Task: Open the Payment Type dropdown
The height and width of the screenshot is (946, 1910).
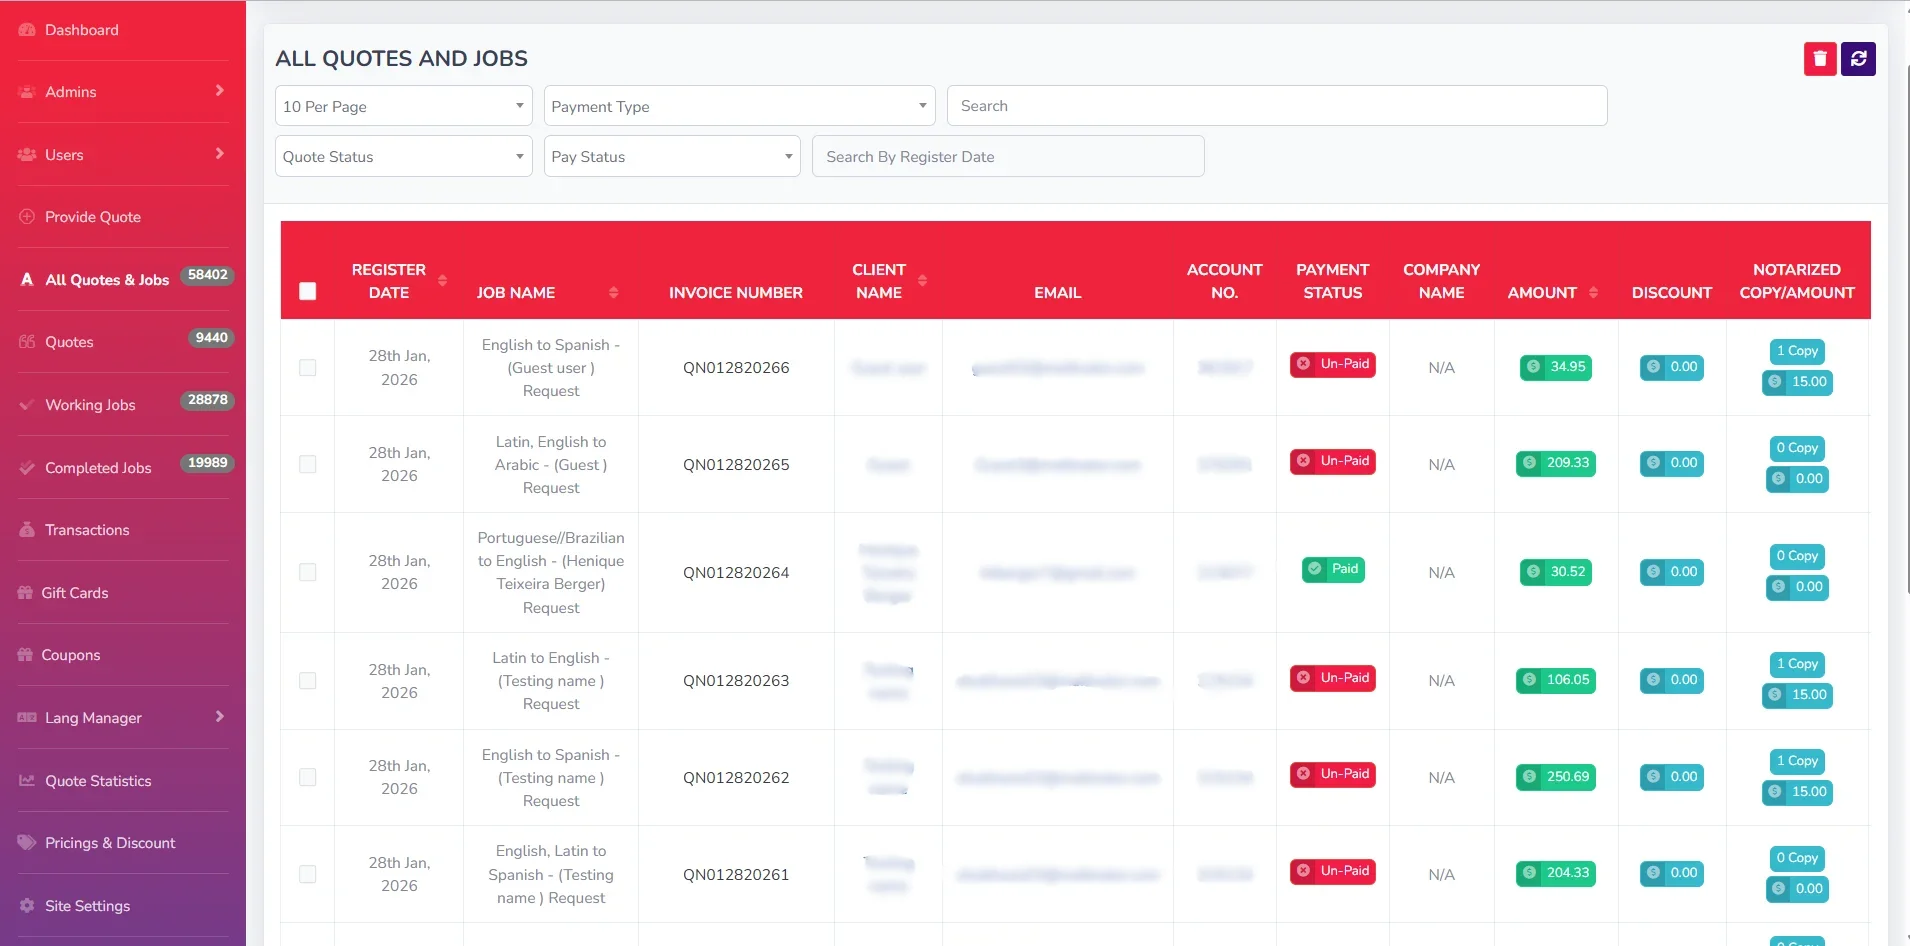Action: tap(739, 106)
